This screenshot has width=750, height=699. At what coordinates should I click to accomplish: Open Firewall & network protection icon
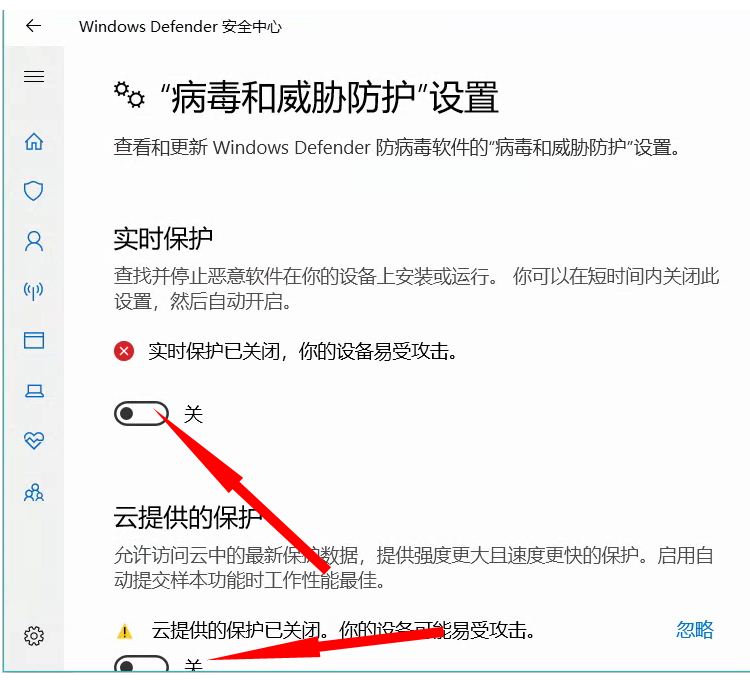click(33, 290)
